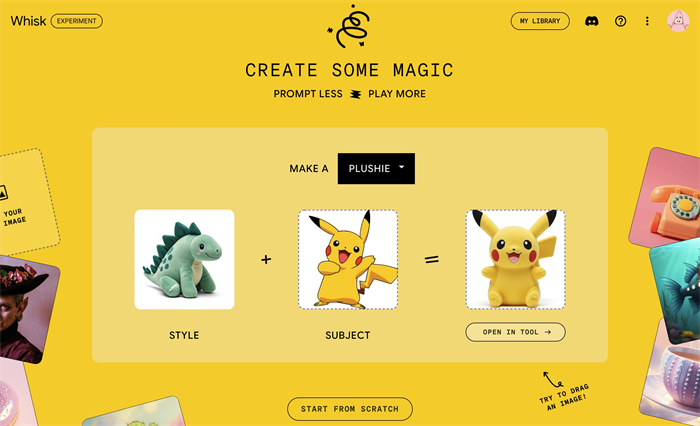Click the Experiment badge
Viewport: 700px width, 426px height.
[x=76, y=21]
